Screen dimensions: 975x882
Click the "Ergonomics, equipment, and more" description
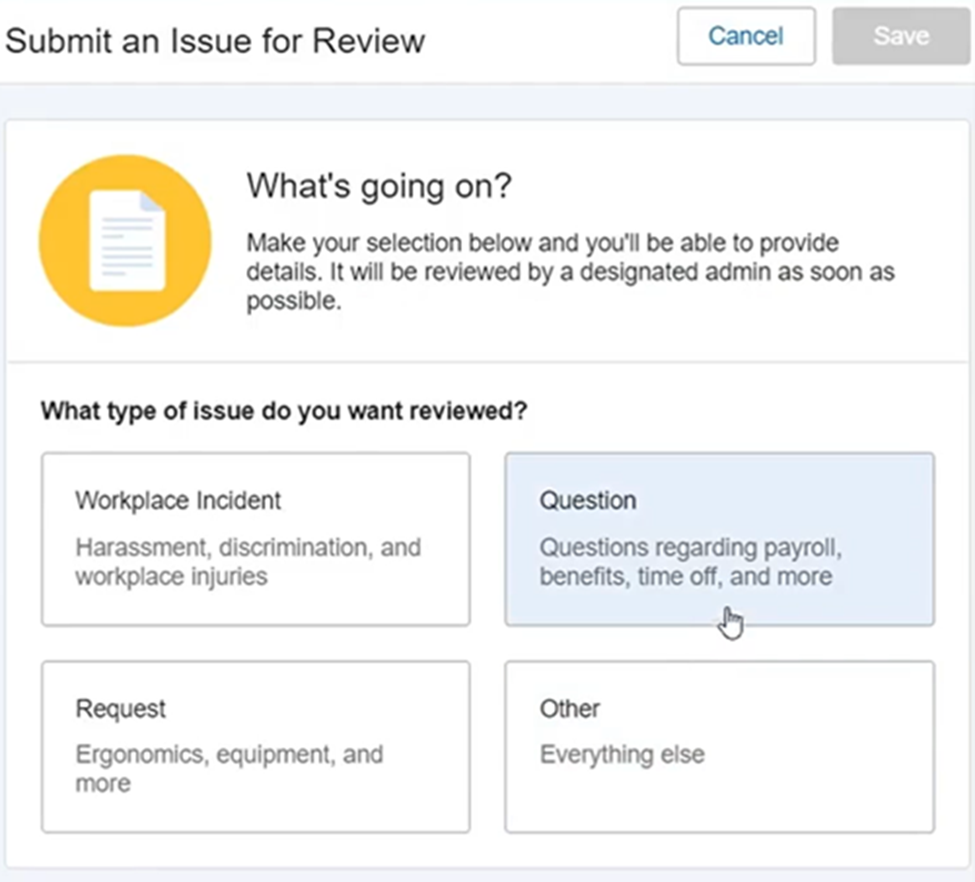[x=229, y=769]
